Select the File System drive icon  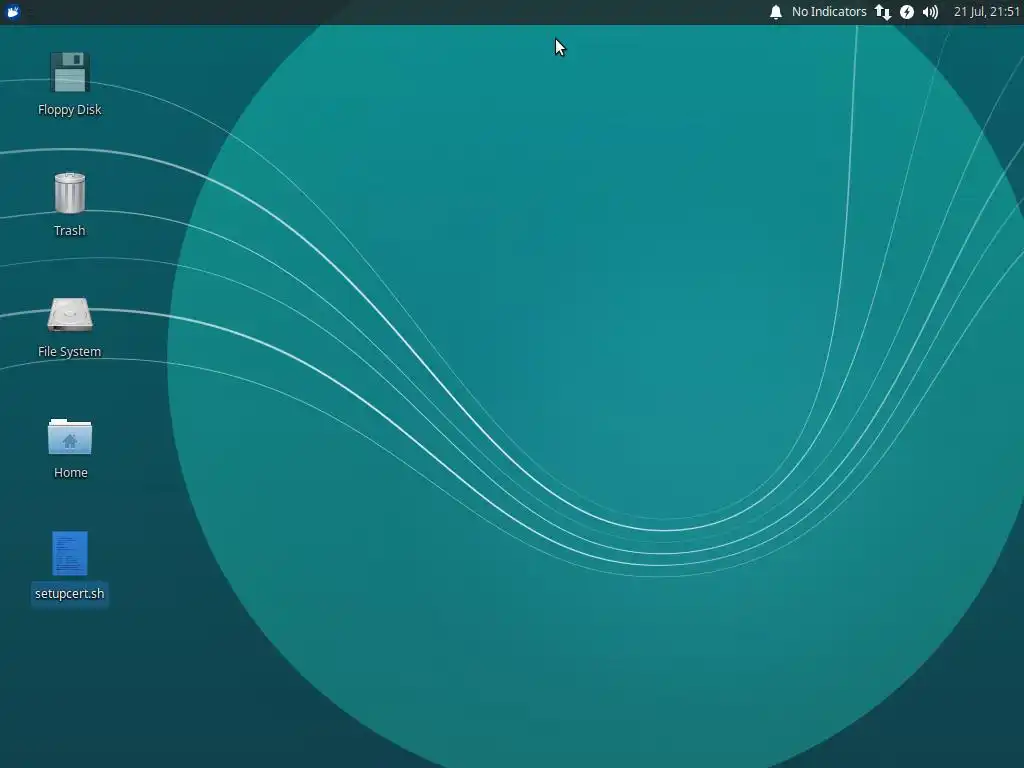click(70, 315)
